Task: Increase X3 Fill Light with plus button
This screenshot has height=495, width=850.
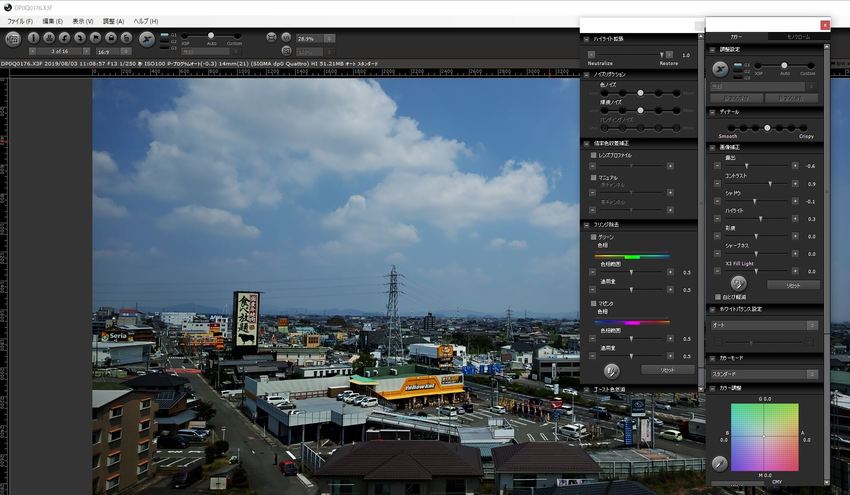Action: point(795,271)
